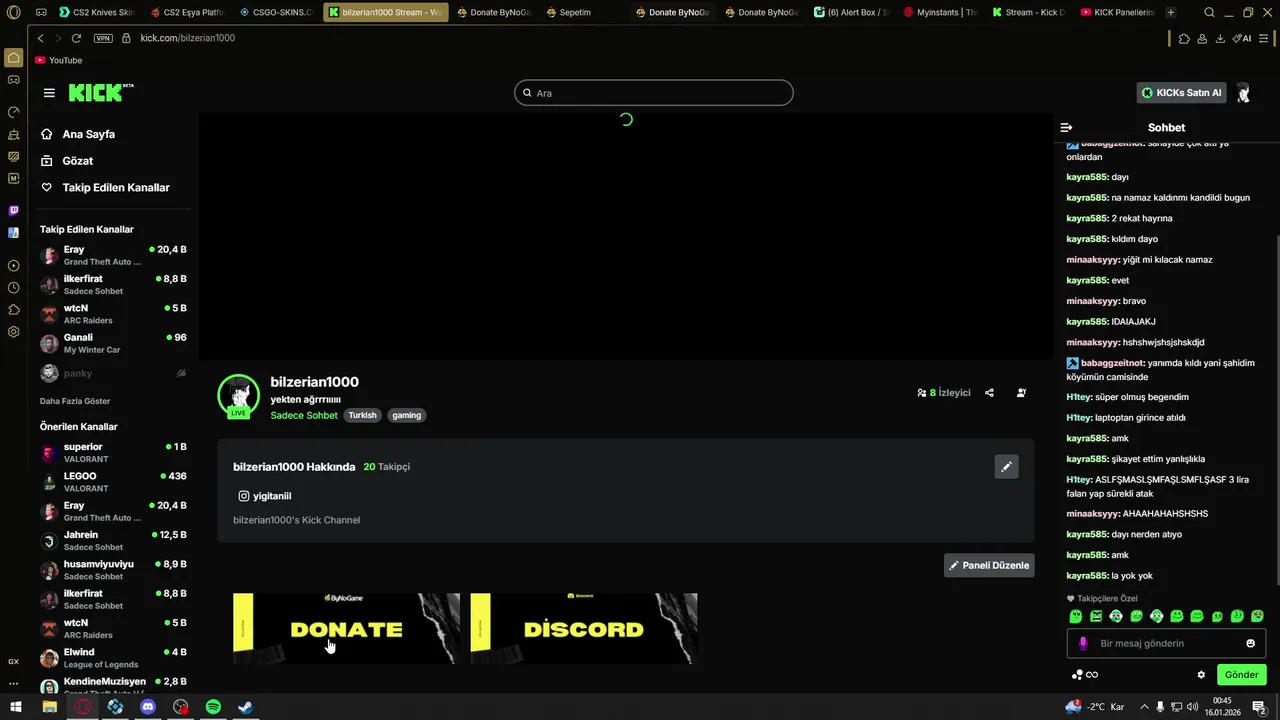Image resolution: width=1280 pixels, height=720 pixels.
Task: Click the Ara search field
Action: (653, 93)
